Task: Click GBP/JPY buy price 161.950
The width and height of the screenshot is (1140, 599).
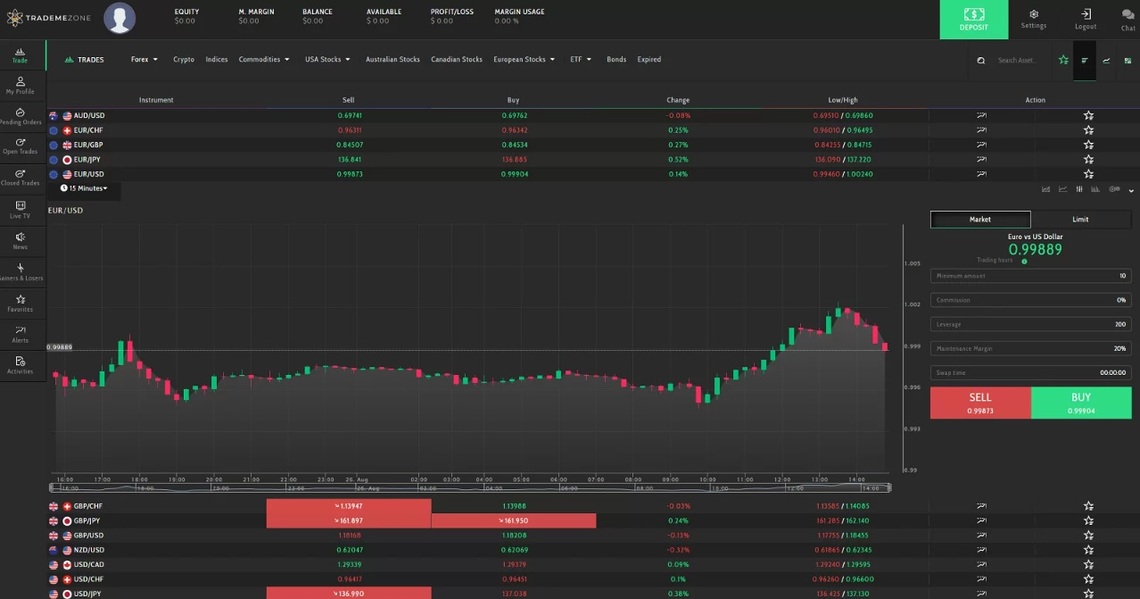Action: pos(513,520)
